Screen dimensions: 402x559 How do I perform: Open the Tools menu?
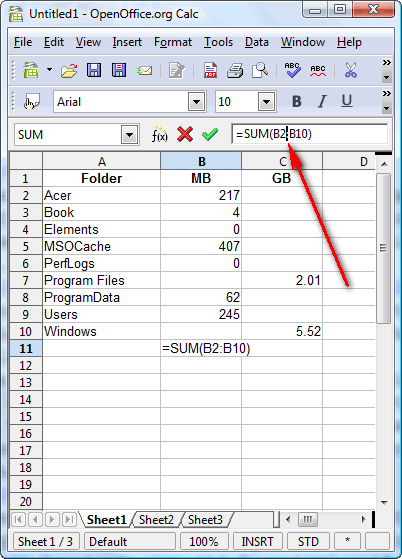(x=218, y=42)
